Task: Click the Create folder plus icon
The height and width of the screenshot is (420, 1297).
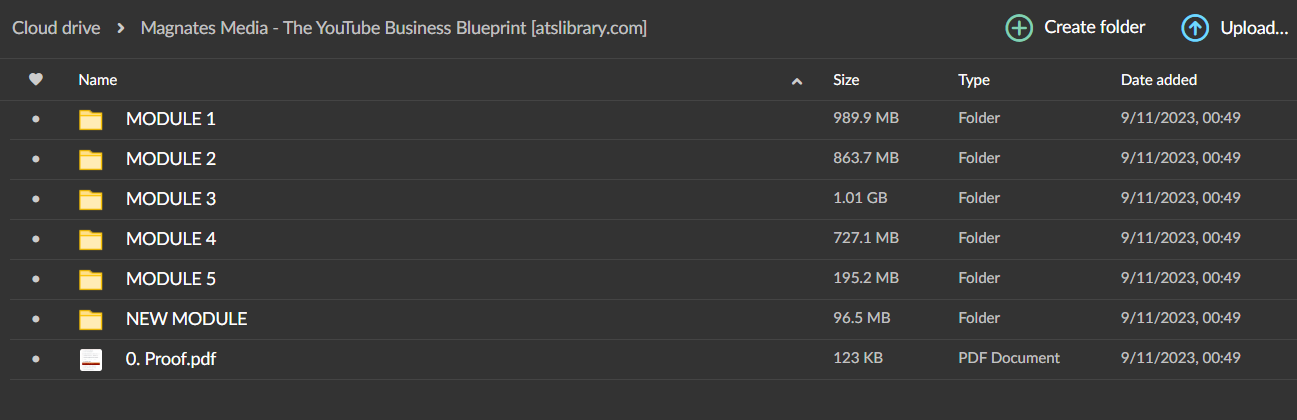Action: click(1019, 28)
